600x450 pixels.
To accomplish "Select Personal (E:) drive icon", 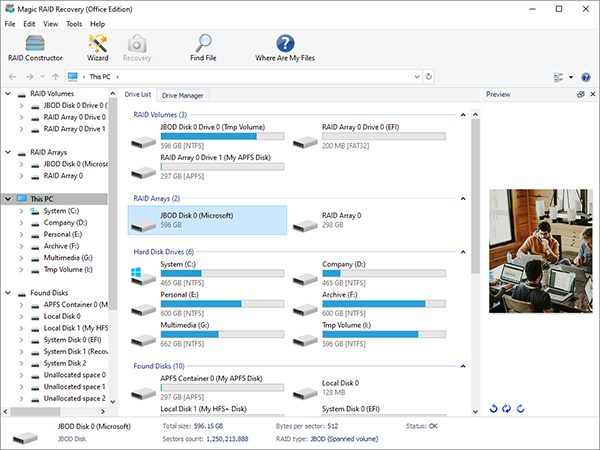I will pyautogui.click(x=143, y=310).
